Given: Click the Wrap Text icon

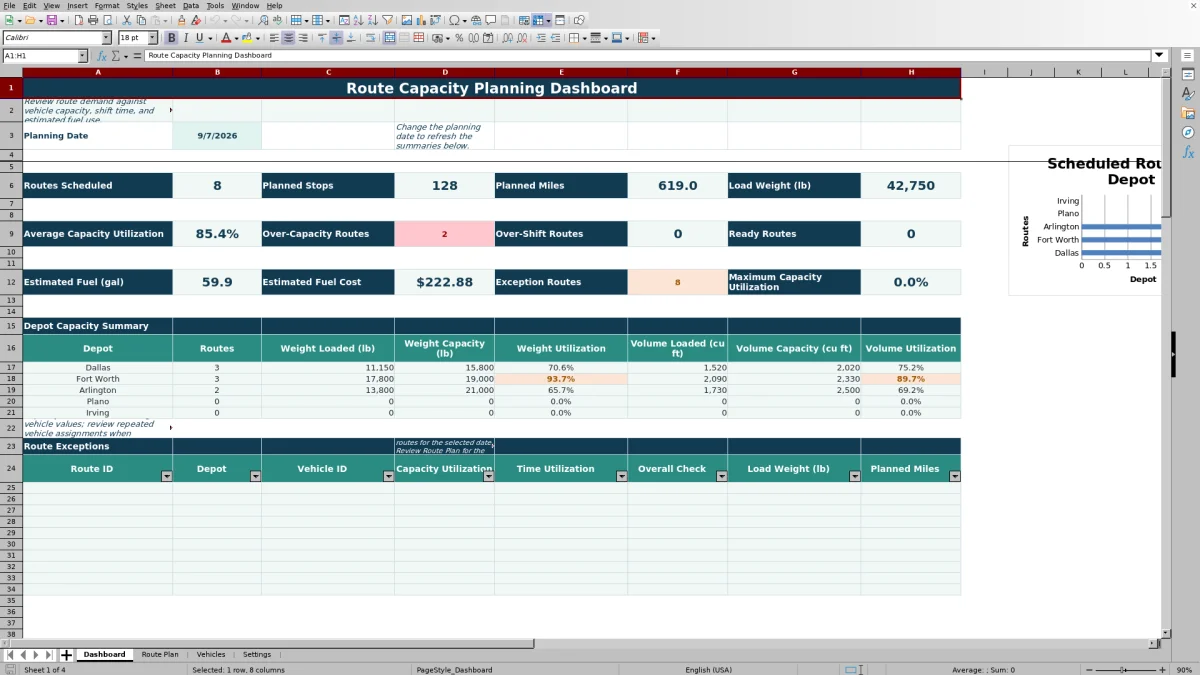Looking at the screenshot, I should tap(371, 38).
